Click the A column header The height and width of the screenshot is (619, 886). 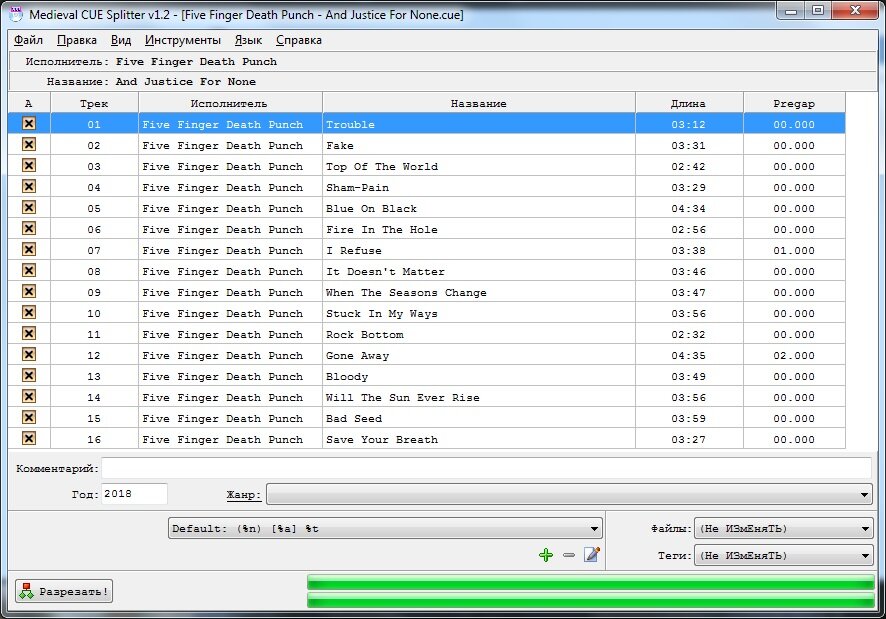coord(29,103)
